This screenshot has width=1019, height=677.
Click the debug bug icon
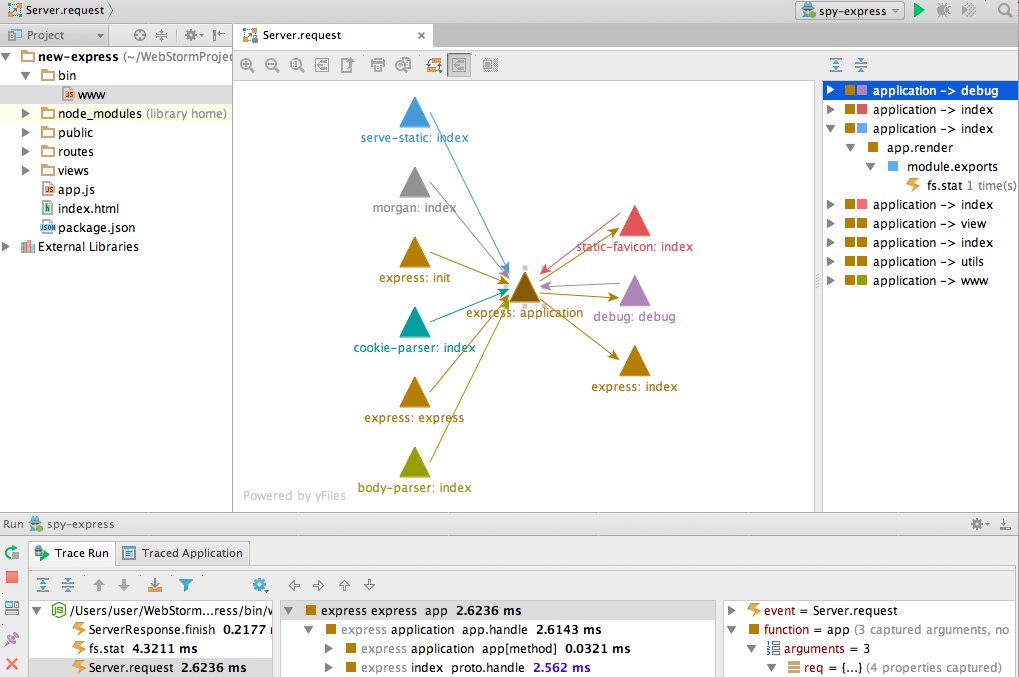[x=944, y=11]
